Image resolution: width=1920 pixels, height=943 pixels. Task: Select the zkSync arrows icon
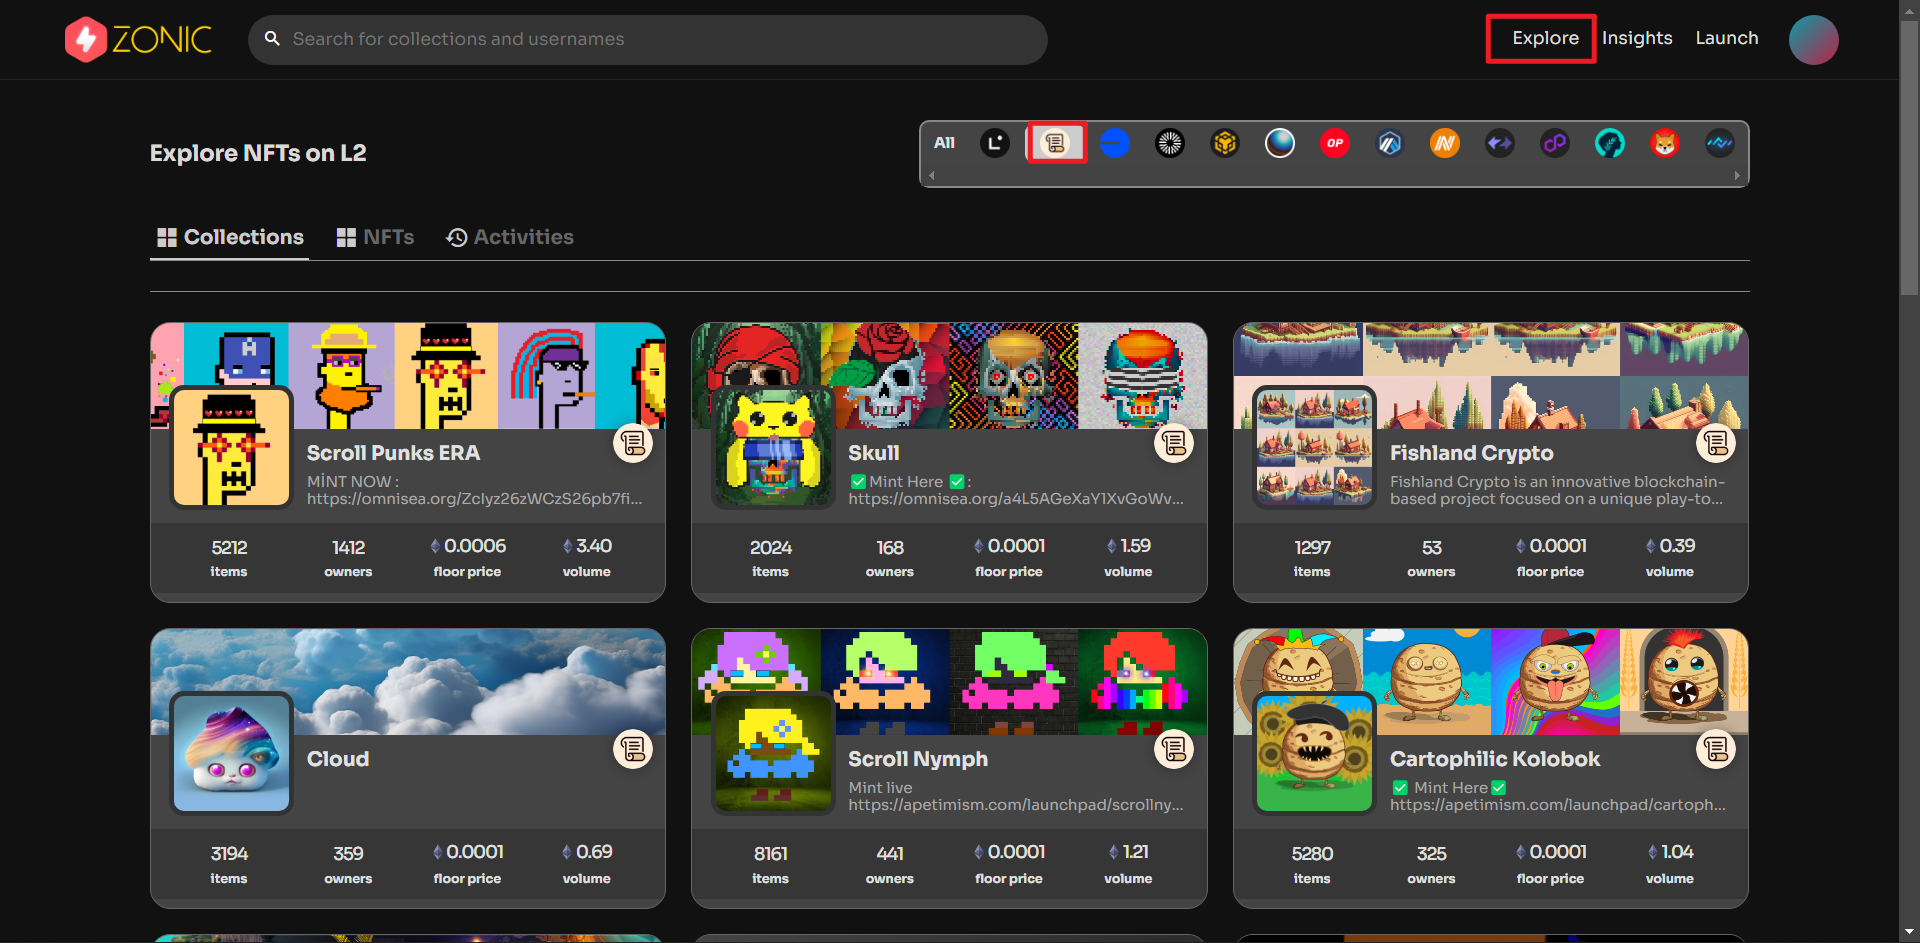(x=1500, y=143)
